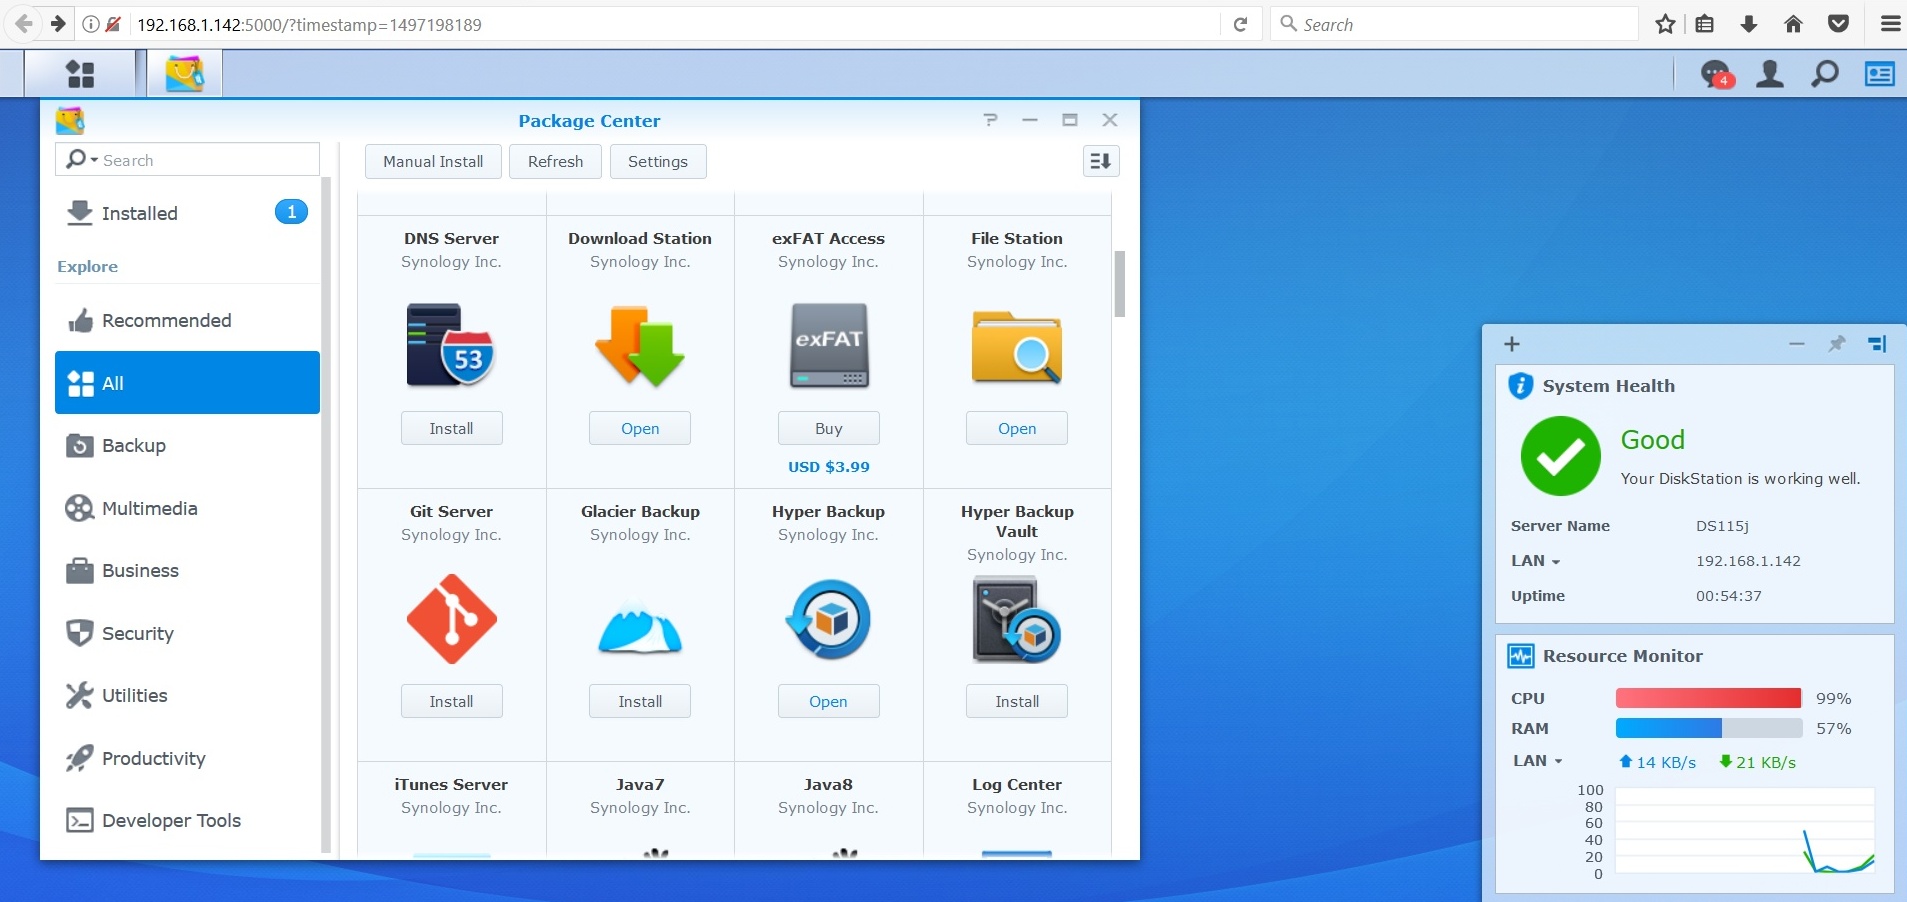Select the Git Server package icon
The image size is (1907, 902).
tap(451, 619)
